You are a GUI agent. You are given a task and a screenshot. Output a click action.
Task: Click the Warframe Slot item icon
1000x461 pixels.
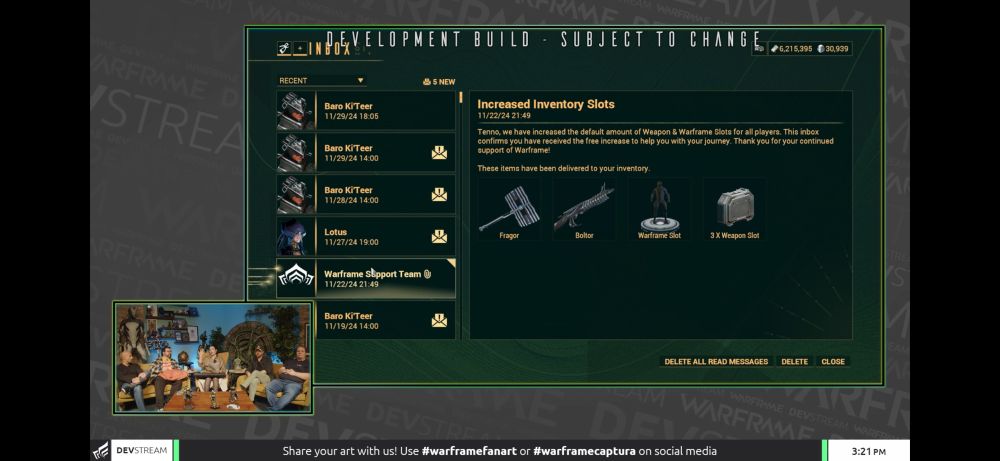point(659,206)
